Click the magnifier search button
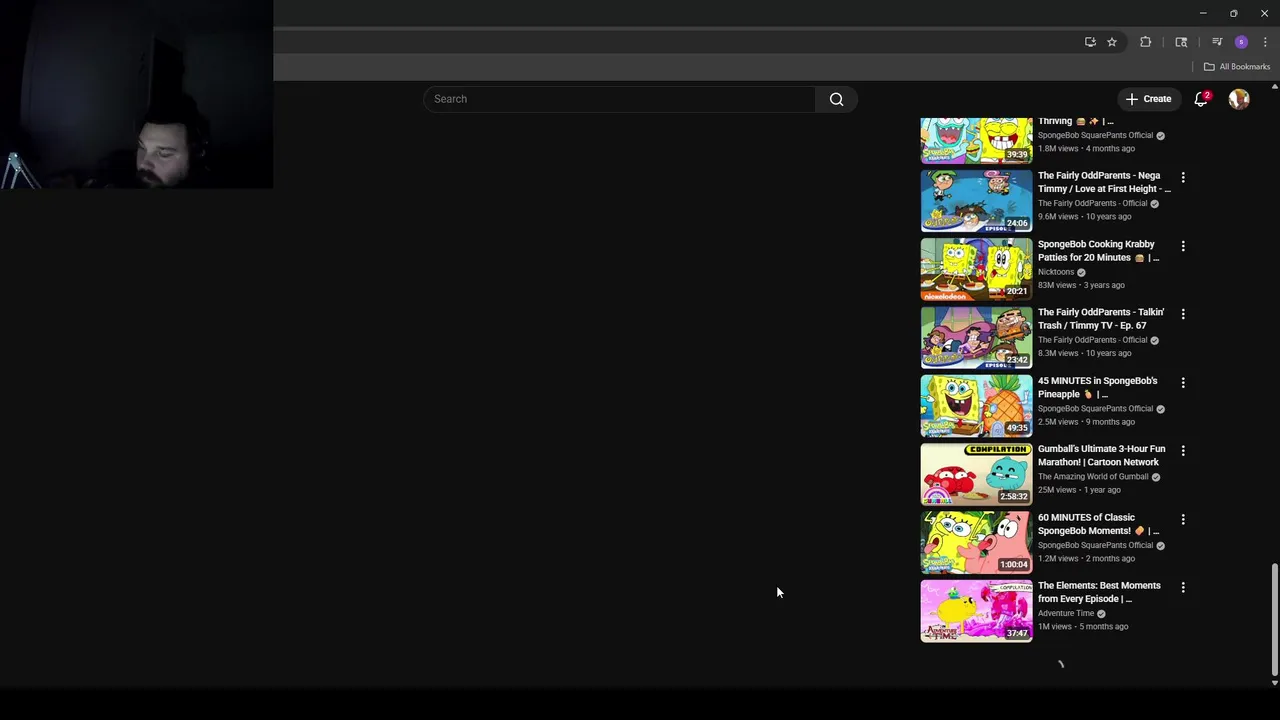The width and height of the screenshot is (1280, 720). click(837, 99)
